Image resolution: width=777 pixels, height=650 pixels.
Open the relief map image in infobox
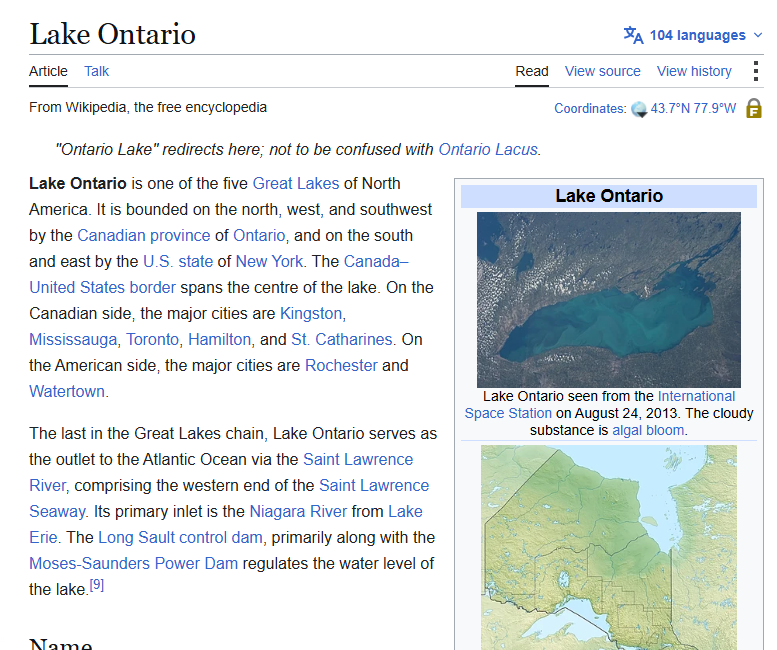tap(609, 547)
